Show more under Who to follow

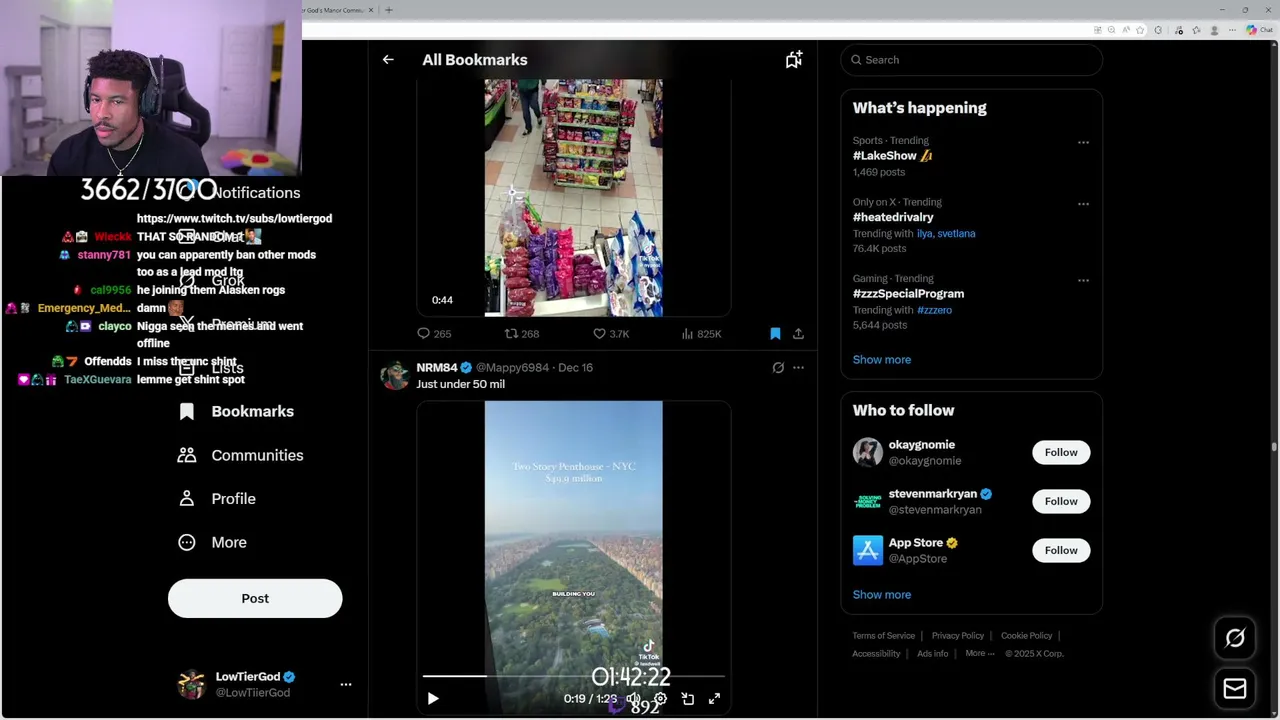(x=881, y=595)
